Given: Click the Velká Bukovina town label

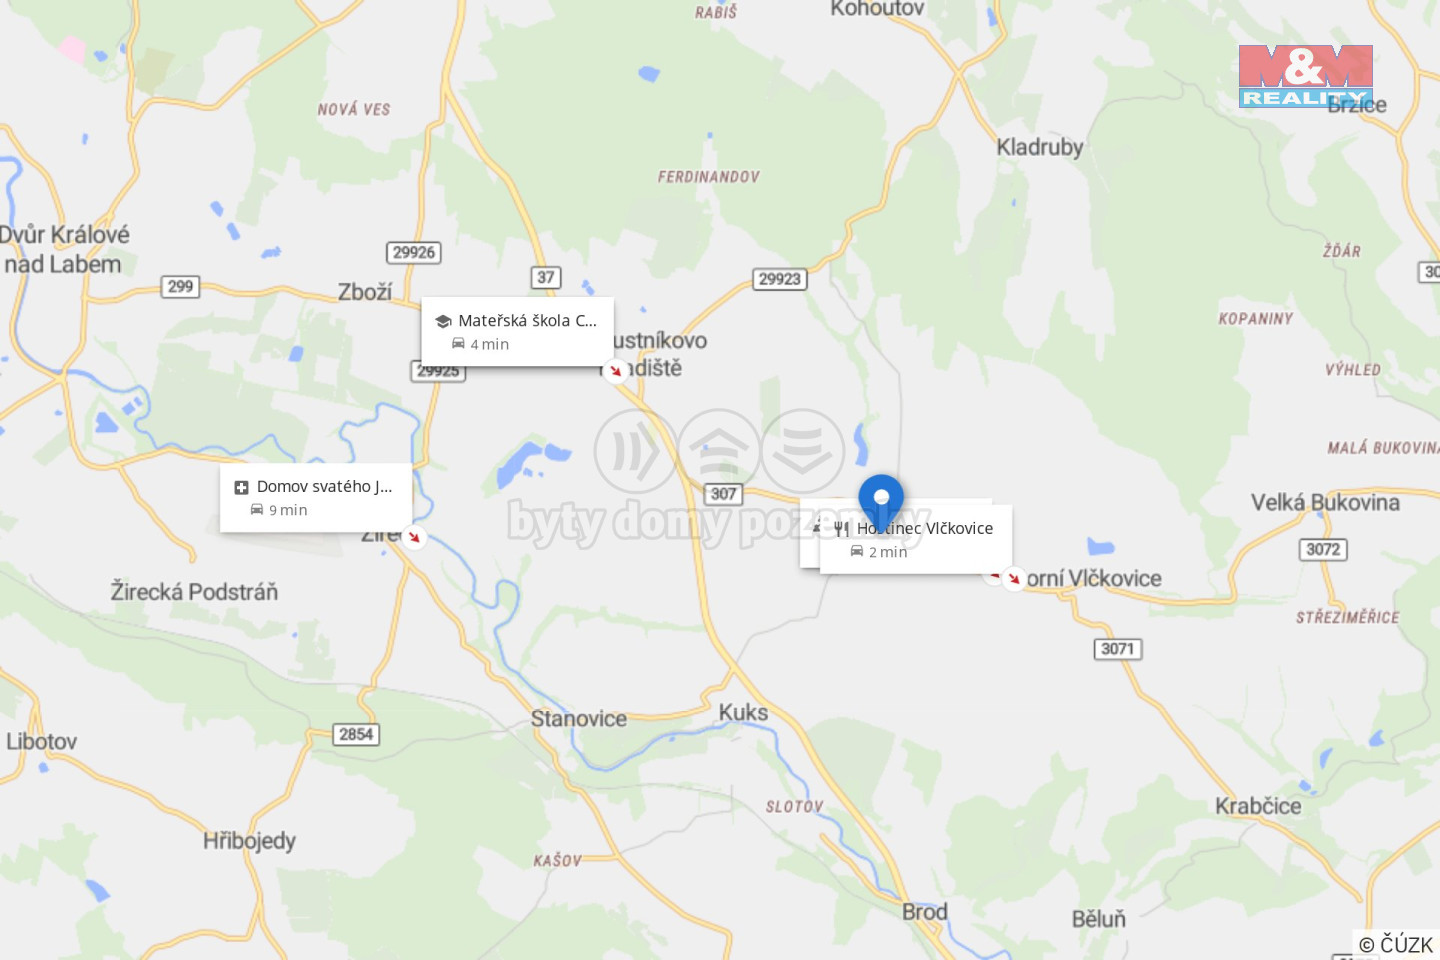Looking at the screenshot, I should point(1325,503).
